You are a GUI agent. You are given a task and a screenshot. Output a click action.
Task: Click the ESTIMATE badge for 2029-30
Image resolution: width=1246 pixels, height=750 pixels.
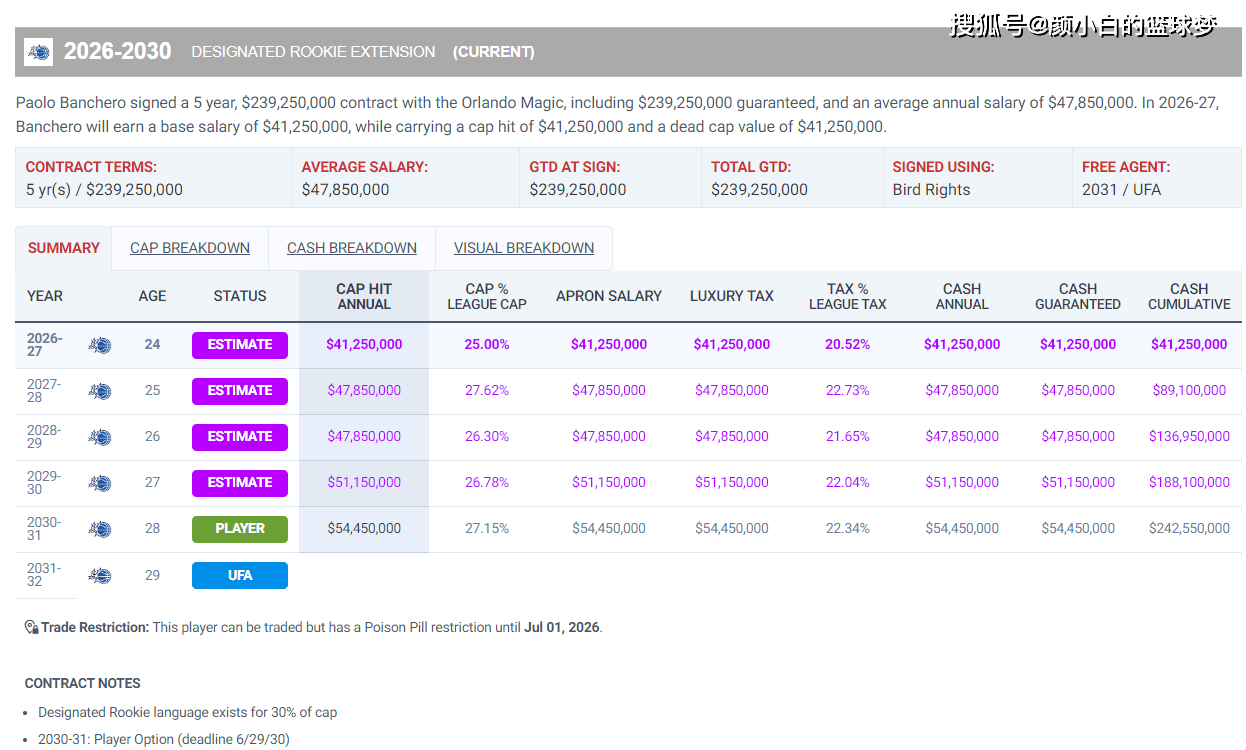pos(240,483)
